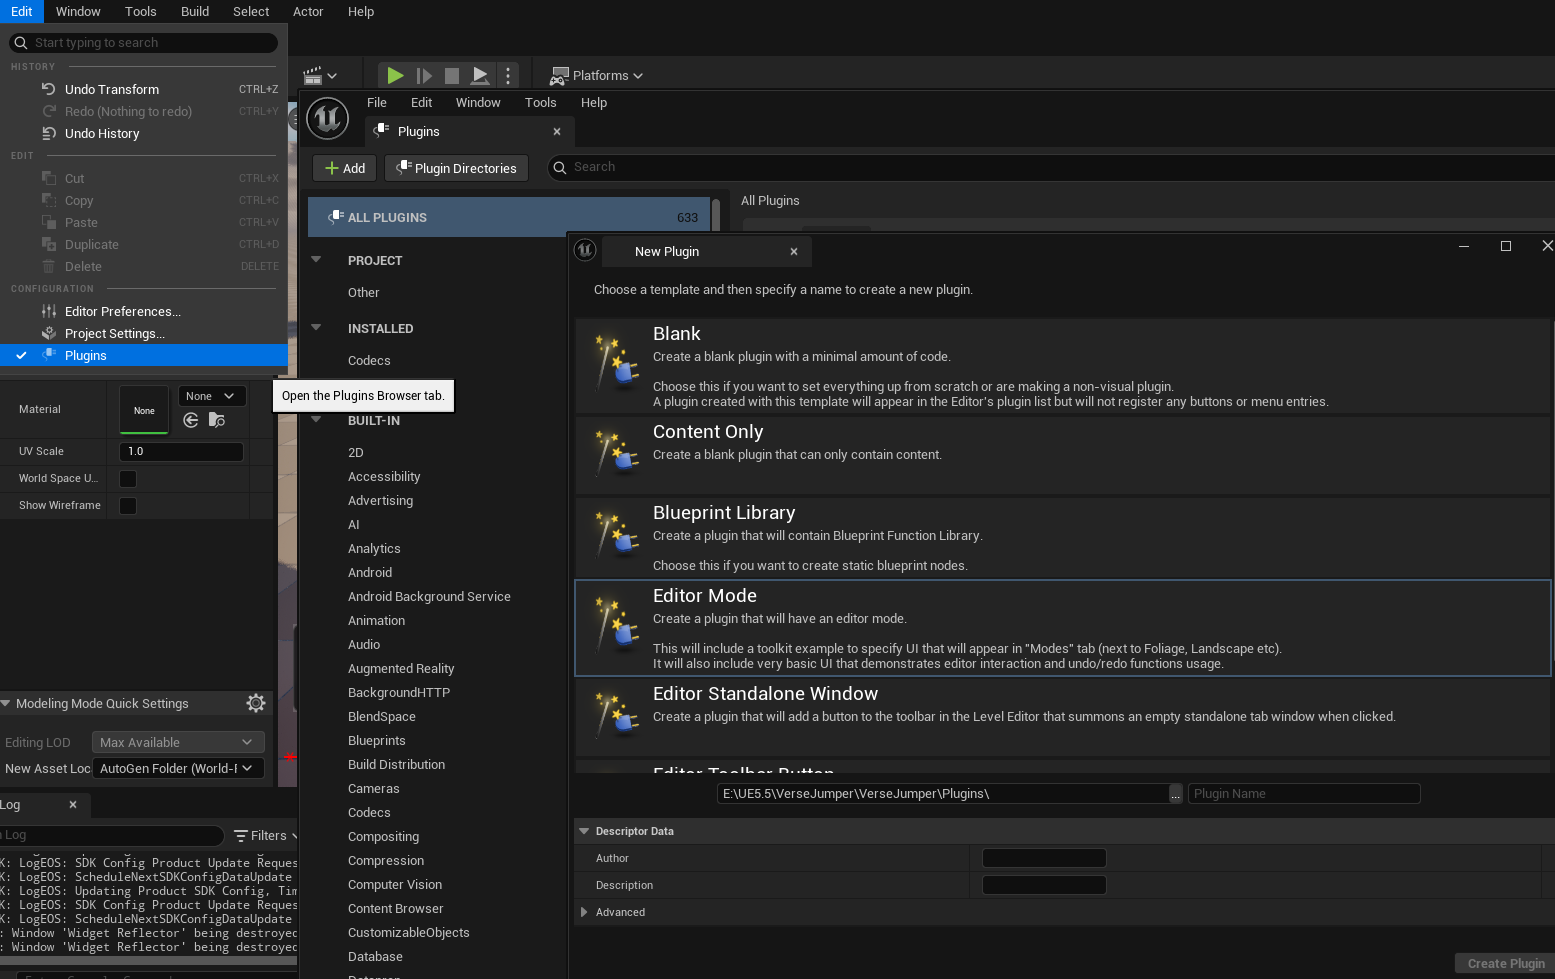Open play options three-dot menu
Viewport: 1555px width, 979px height.
pyautogui.click(x=508, y=75)
